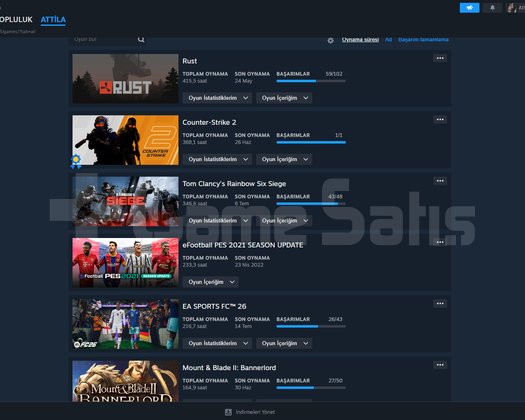Open eFootball PES 2021 SEASON UPDATE title

point(243,245)
